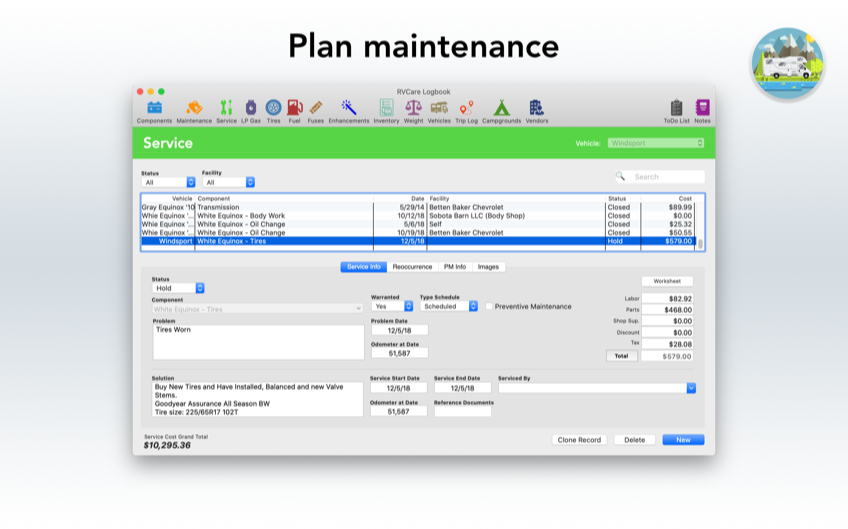Viewport: 848px width, 529px height.
Task: Open the Facility filter dropdown
Action: (229, 182)
